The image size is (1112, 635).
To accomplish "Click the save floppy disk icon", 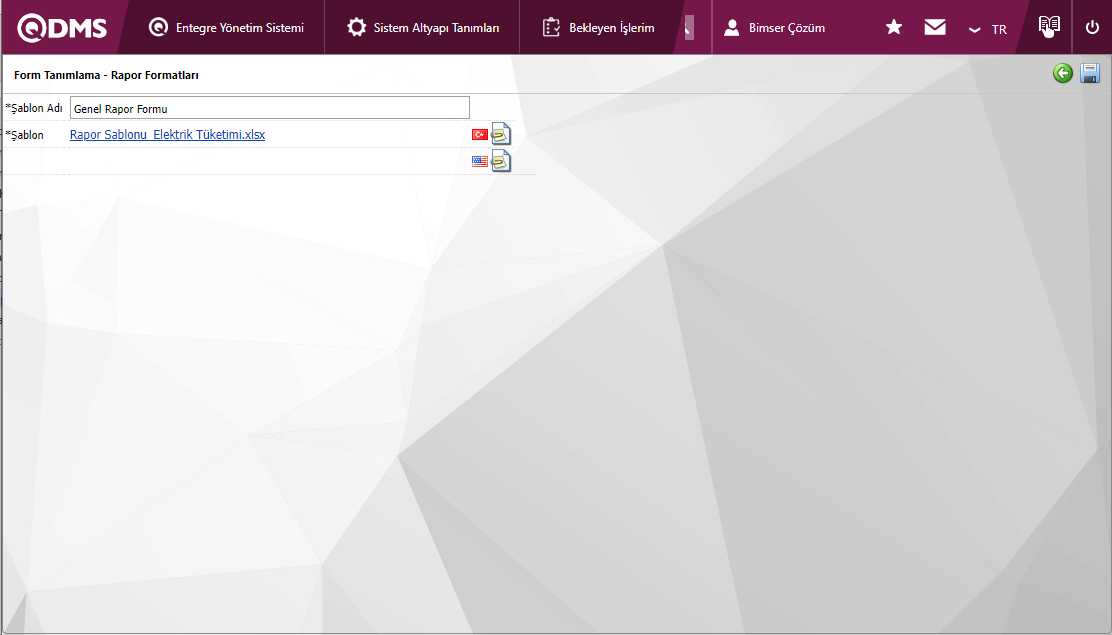I will [x=1090, y=73].
